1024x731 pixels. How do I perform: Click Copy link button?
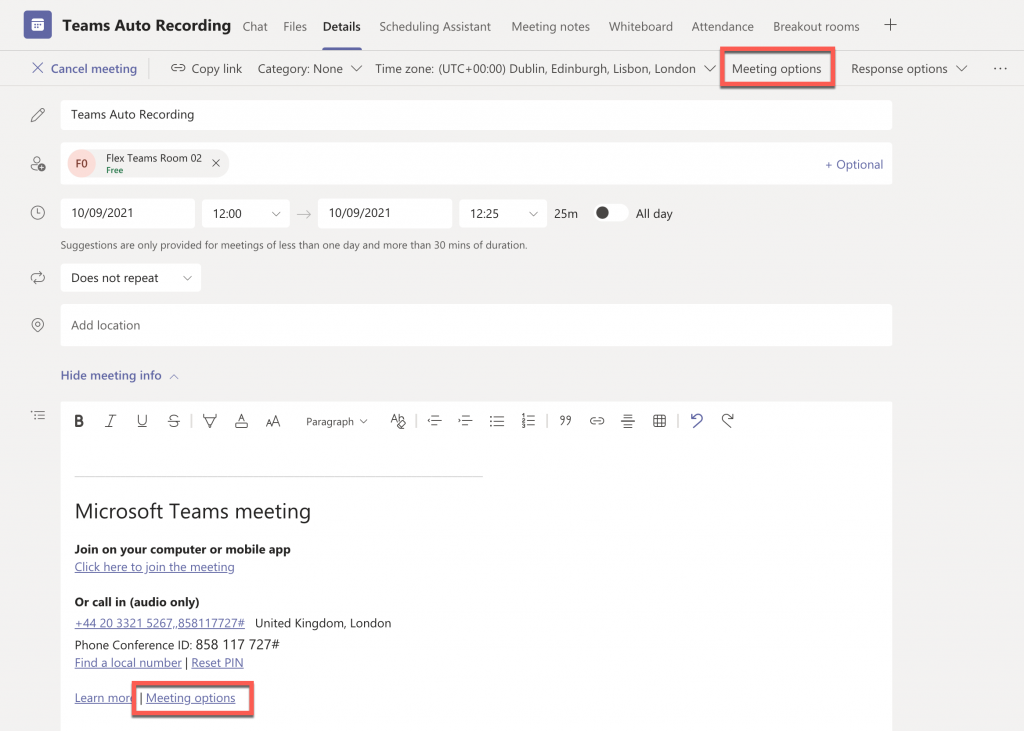click(206, 69)
